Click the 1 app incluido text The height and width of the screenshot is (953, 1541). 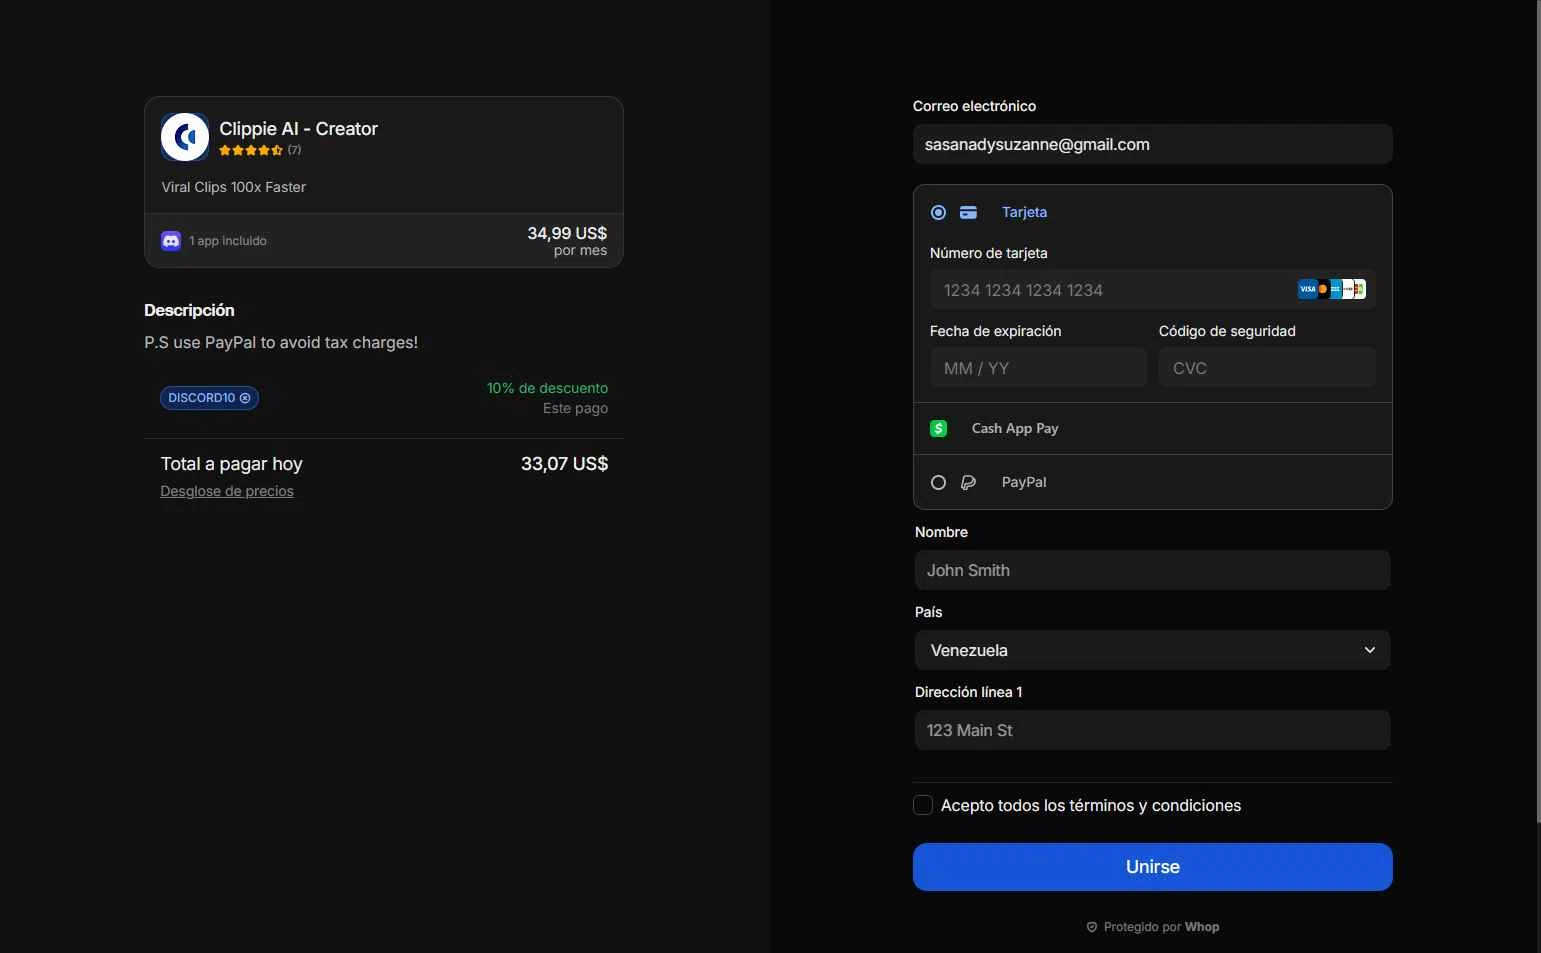click(228, 241)
